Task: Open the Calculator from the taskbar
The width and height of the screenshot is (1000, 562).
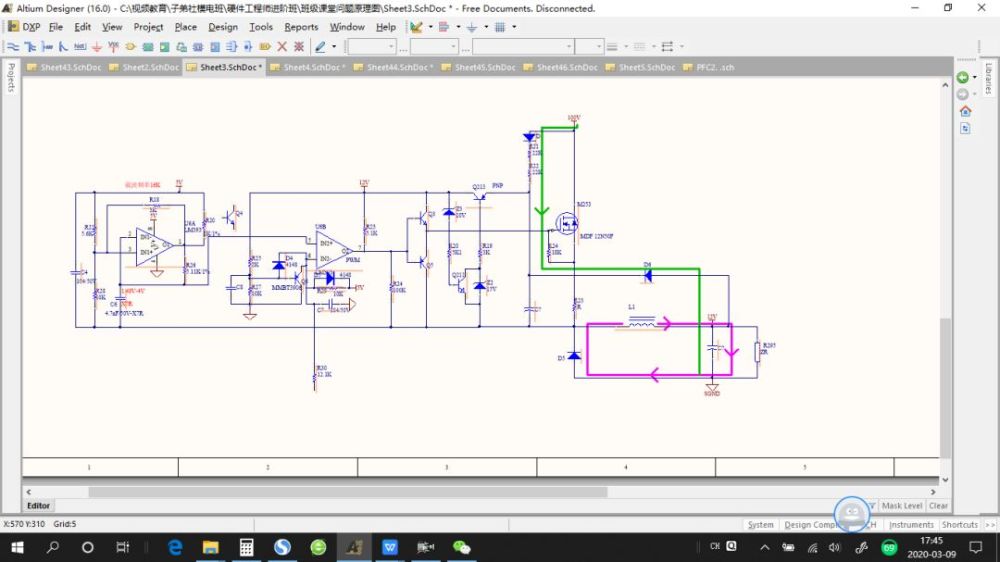Action: coord(246,547)
